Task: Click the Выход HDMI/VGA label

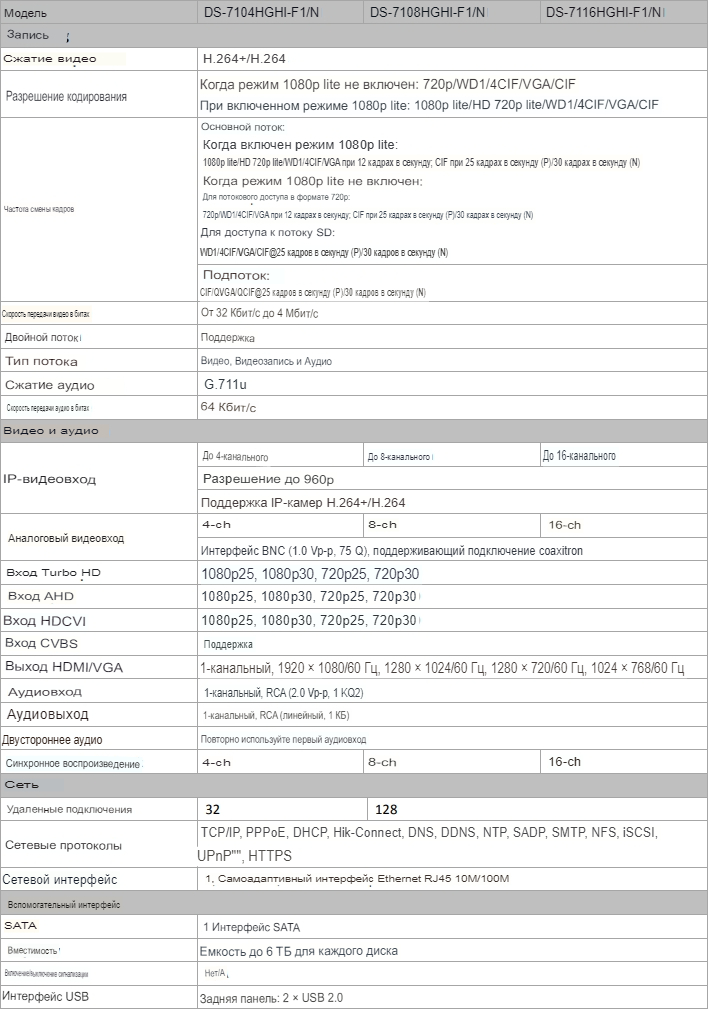Action: (64, 667)
